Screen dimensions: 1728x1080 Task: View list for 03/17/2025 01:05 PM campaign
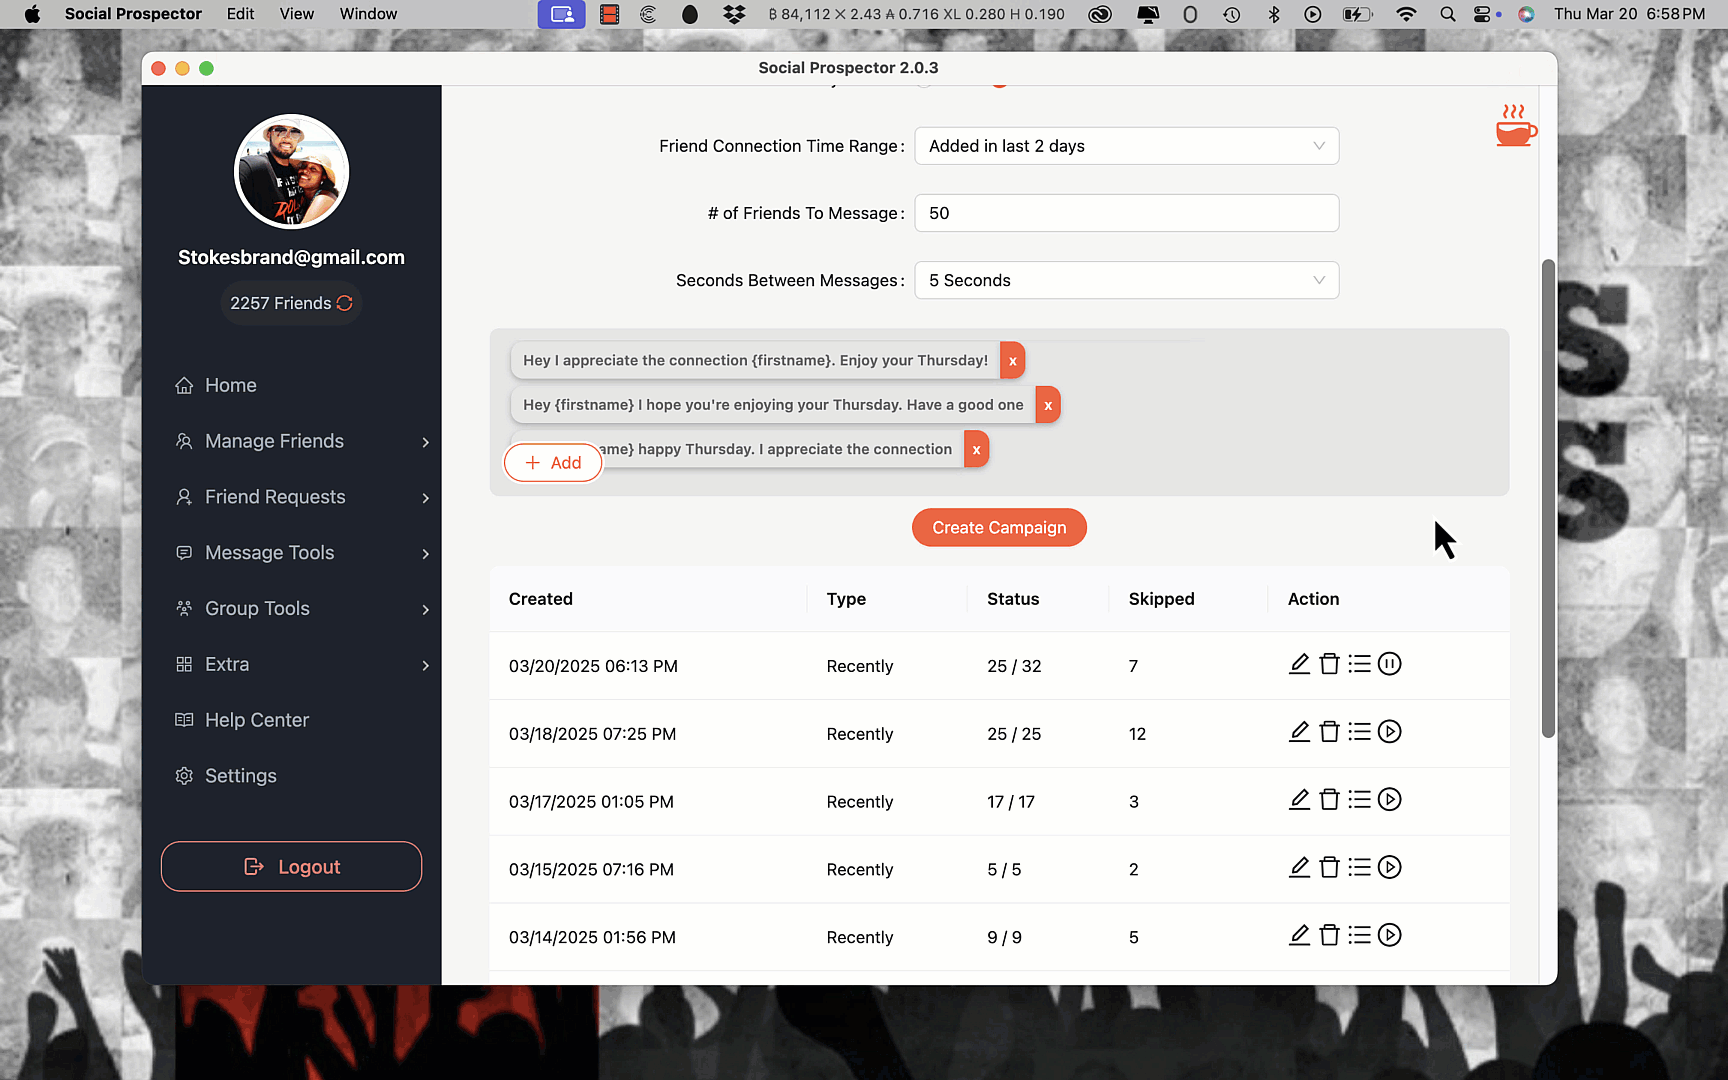pos(1359,799)
